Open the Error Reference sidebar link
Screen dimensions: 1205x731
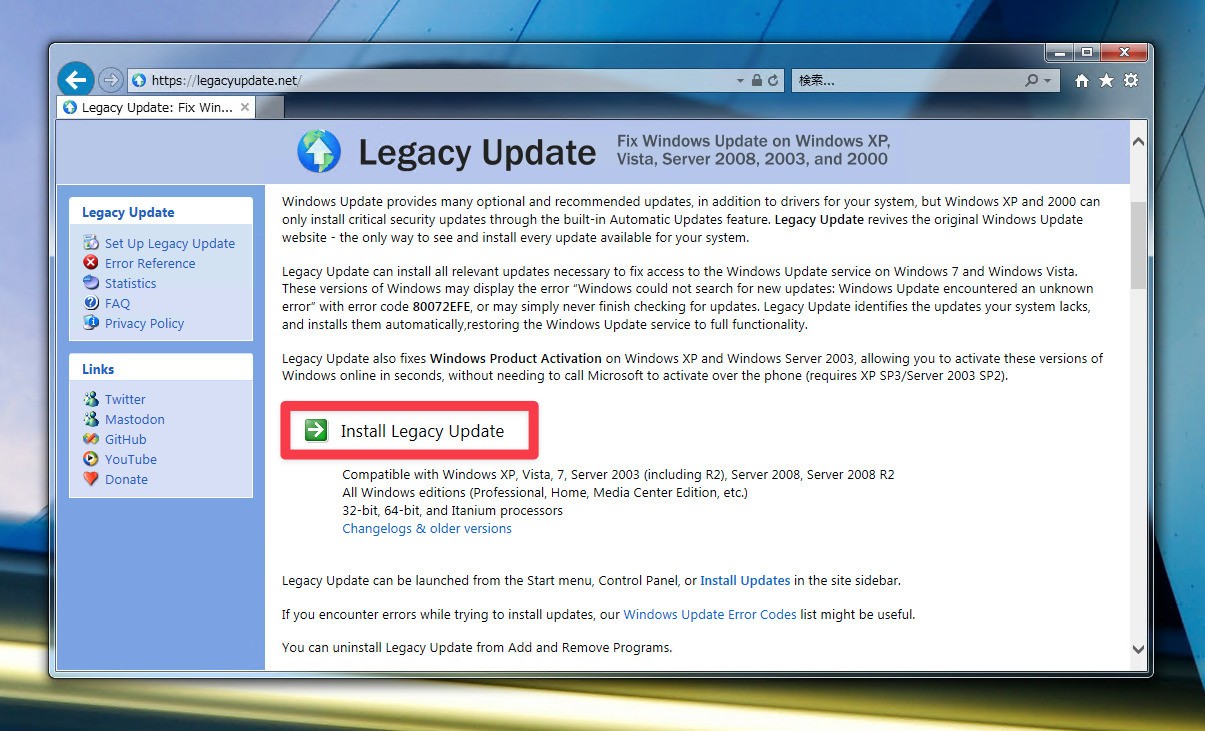click(x=150, y=263)
